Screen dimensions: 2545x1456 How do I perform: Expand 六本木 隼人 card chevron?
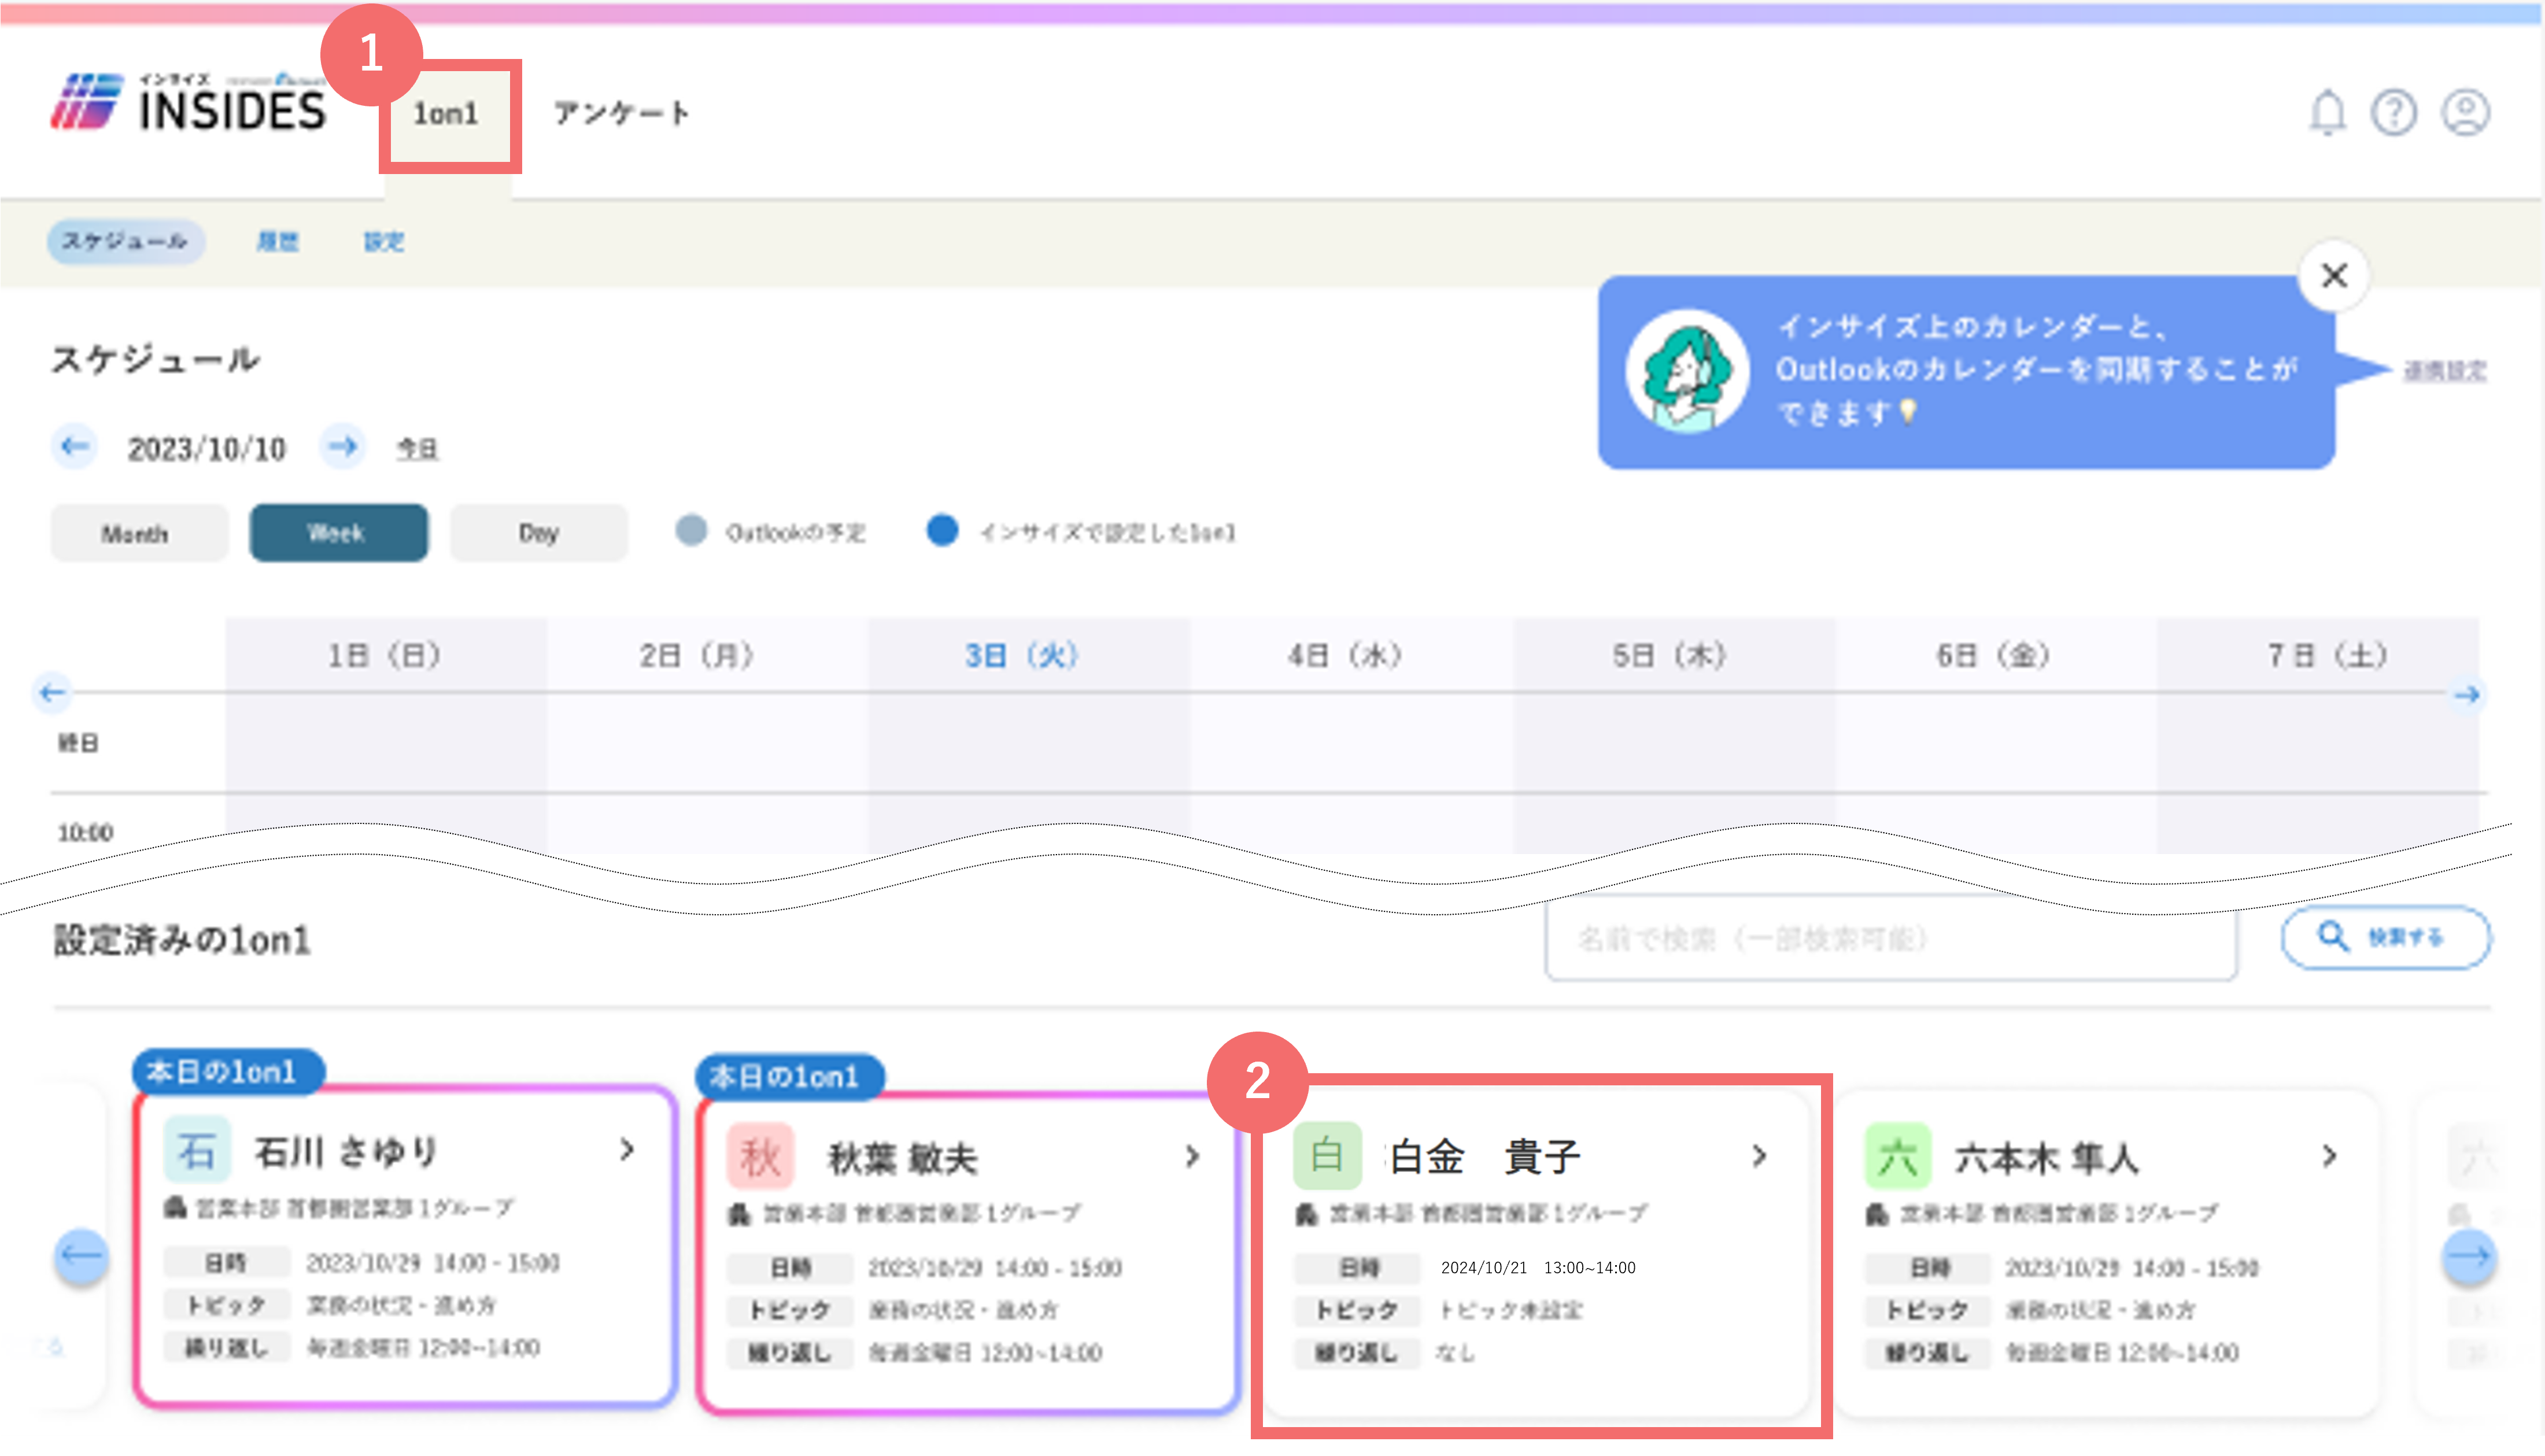[2330, 1156]
